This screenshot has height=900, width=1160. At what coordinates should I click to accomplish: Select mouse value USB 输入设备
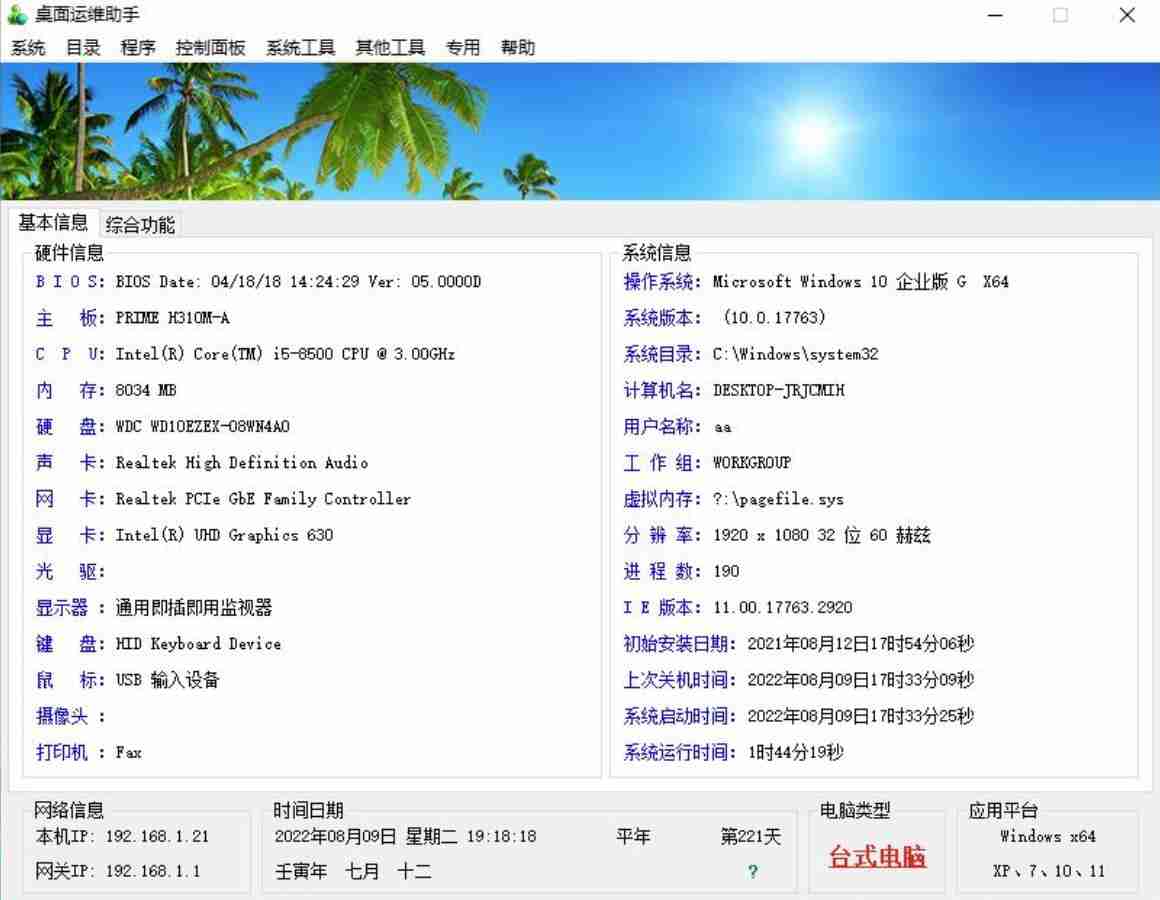tap(167, 680)
